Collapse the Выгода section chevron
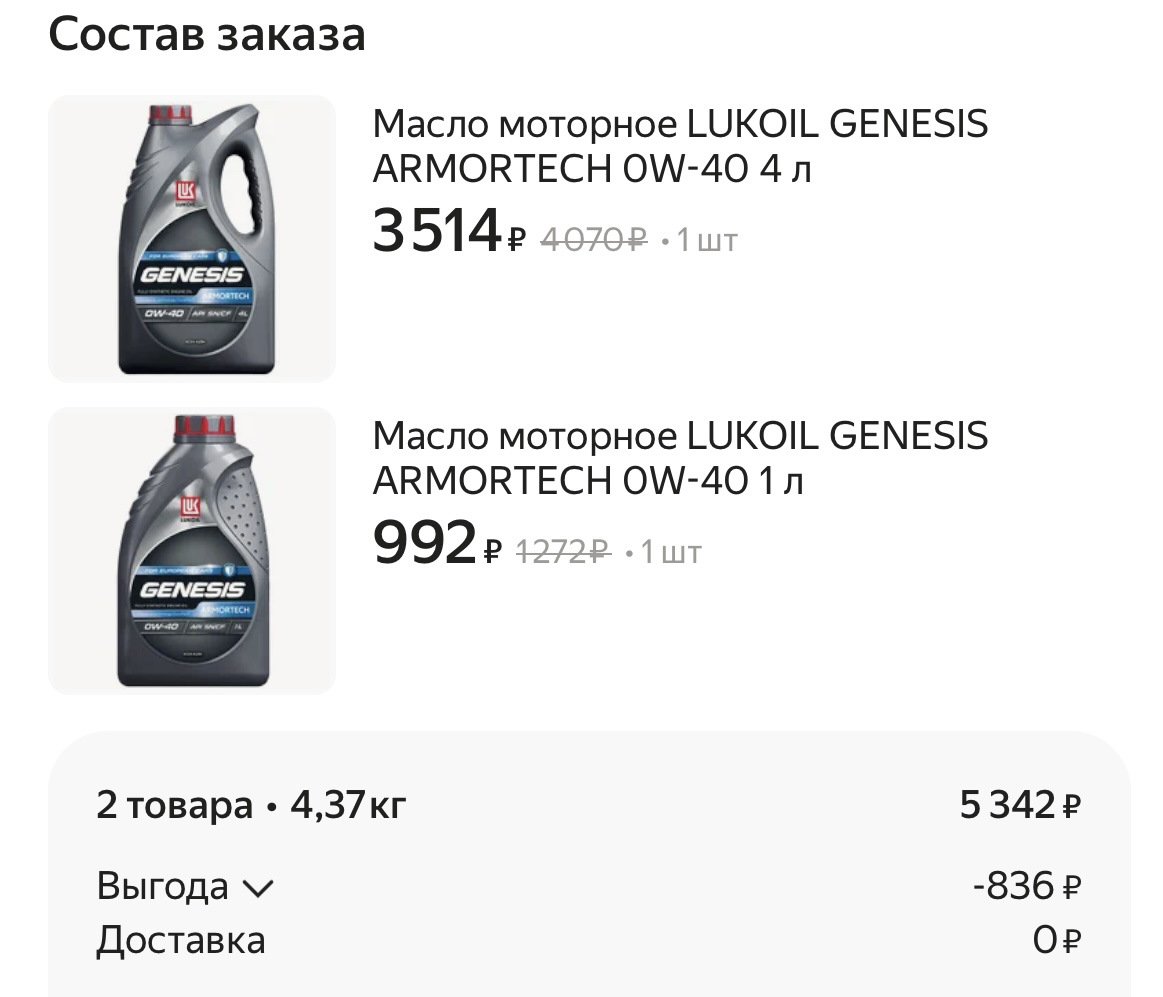The width and height of the screenshot is (1163, 997). click(262, 886)
